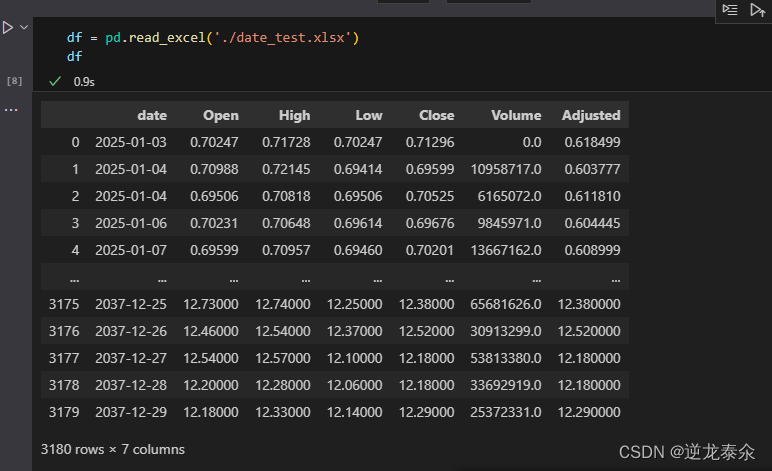Click the 'Open' column header
The width and height of the screenshot is (772, 471).
pos(221,115)
